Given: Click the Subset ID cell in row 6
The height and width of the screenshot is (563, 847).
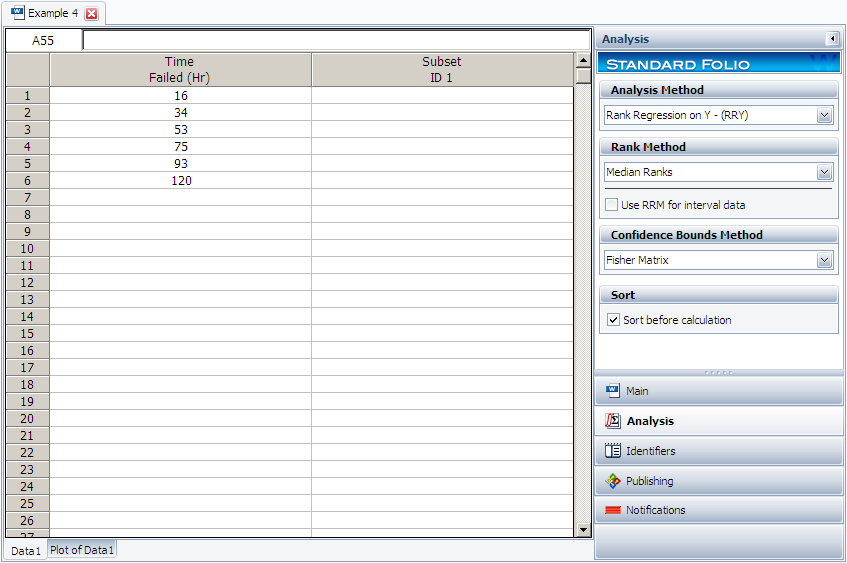Looking at the screenshot, I should 442,180.
